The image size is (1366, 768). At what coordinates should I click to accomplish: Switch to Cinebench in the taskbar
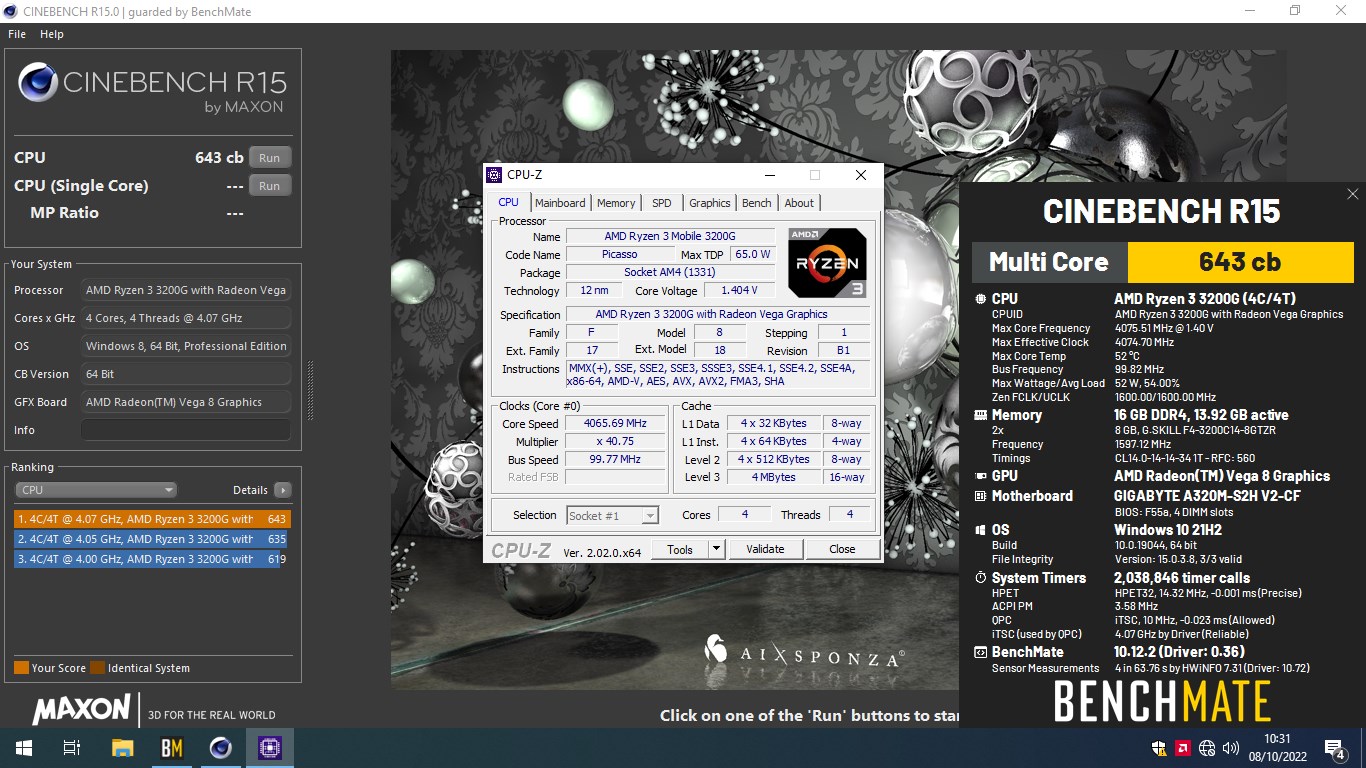point(221,748)
